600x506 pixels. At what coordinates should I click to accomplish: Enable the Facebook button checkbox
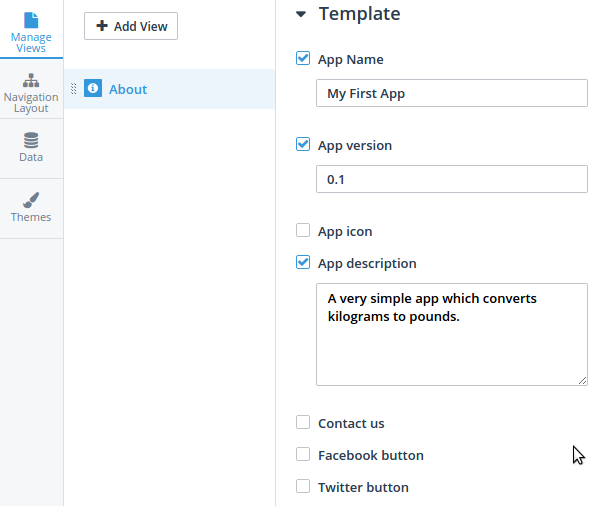303,454
